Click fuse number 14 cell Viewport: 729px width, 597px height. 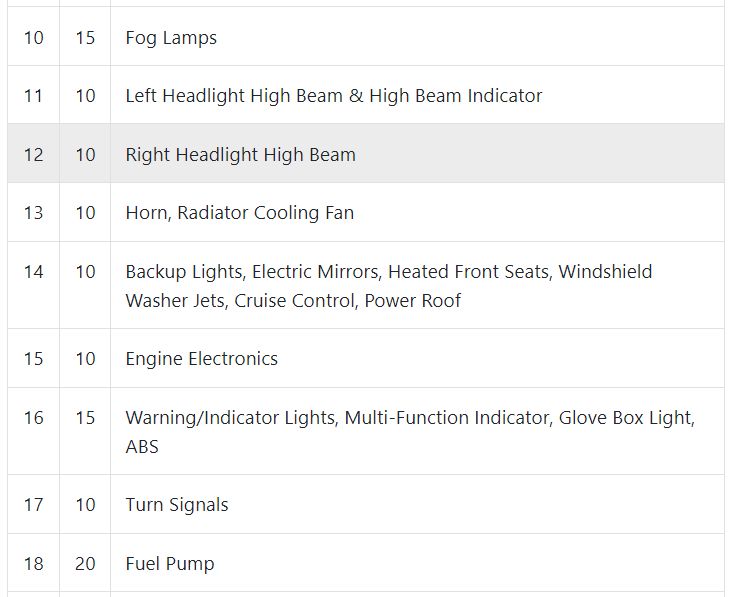33,285
